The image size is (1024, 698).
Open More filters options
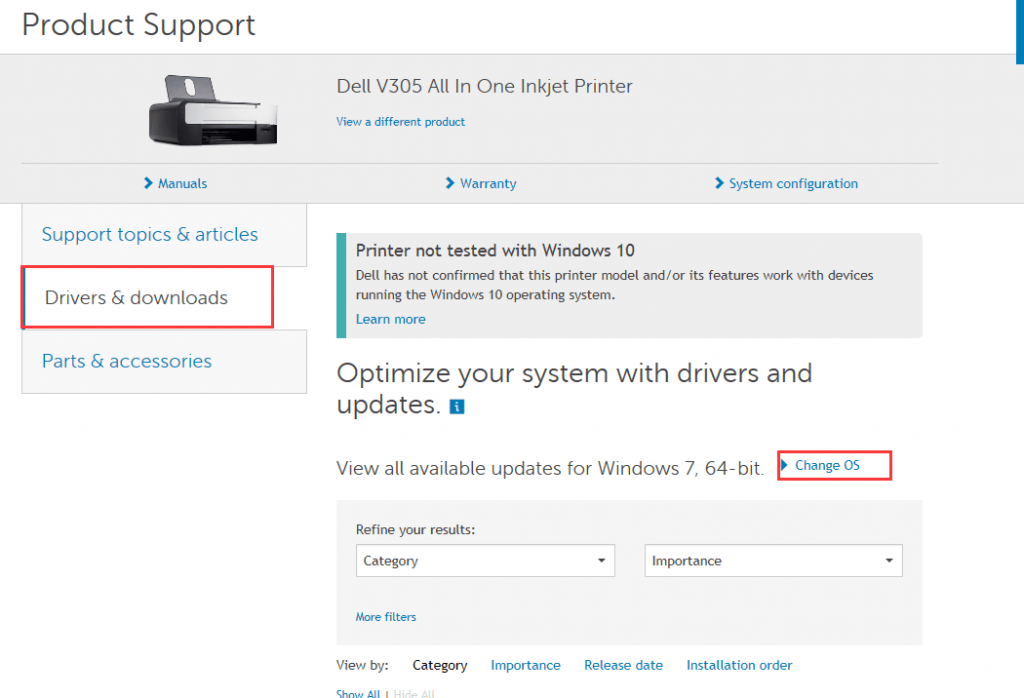click(x=385, y=617)
